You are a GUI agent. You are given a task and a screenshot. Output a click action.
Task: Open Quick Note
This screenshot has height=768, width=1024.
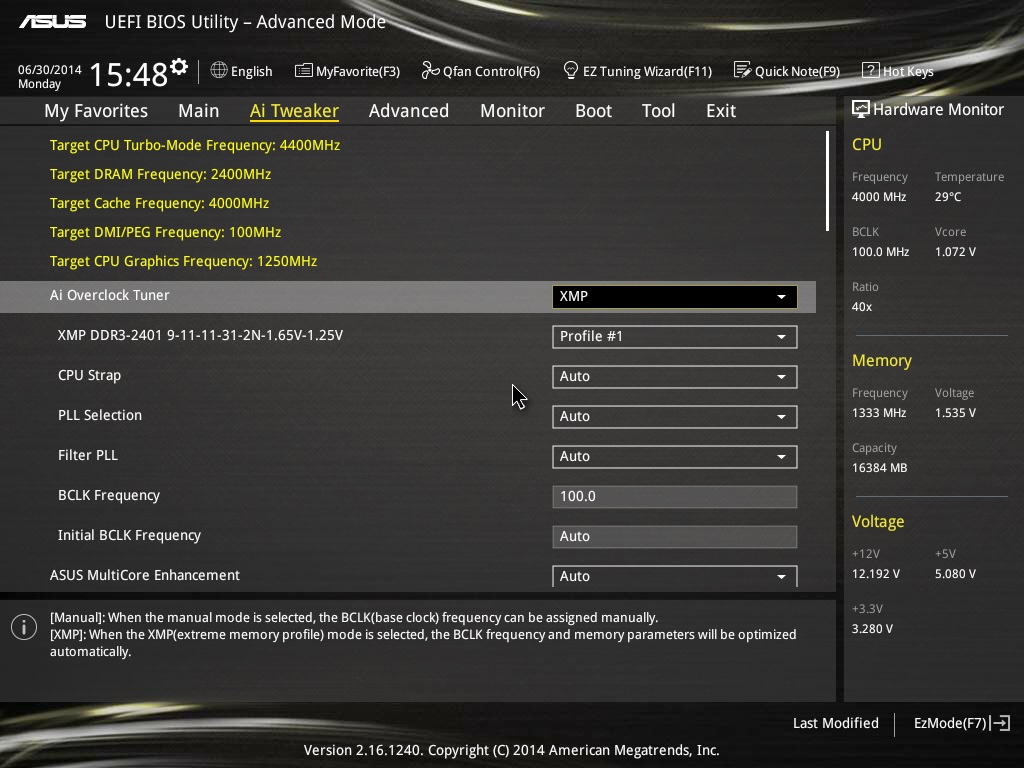[x=787, y=70]
